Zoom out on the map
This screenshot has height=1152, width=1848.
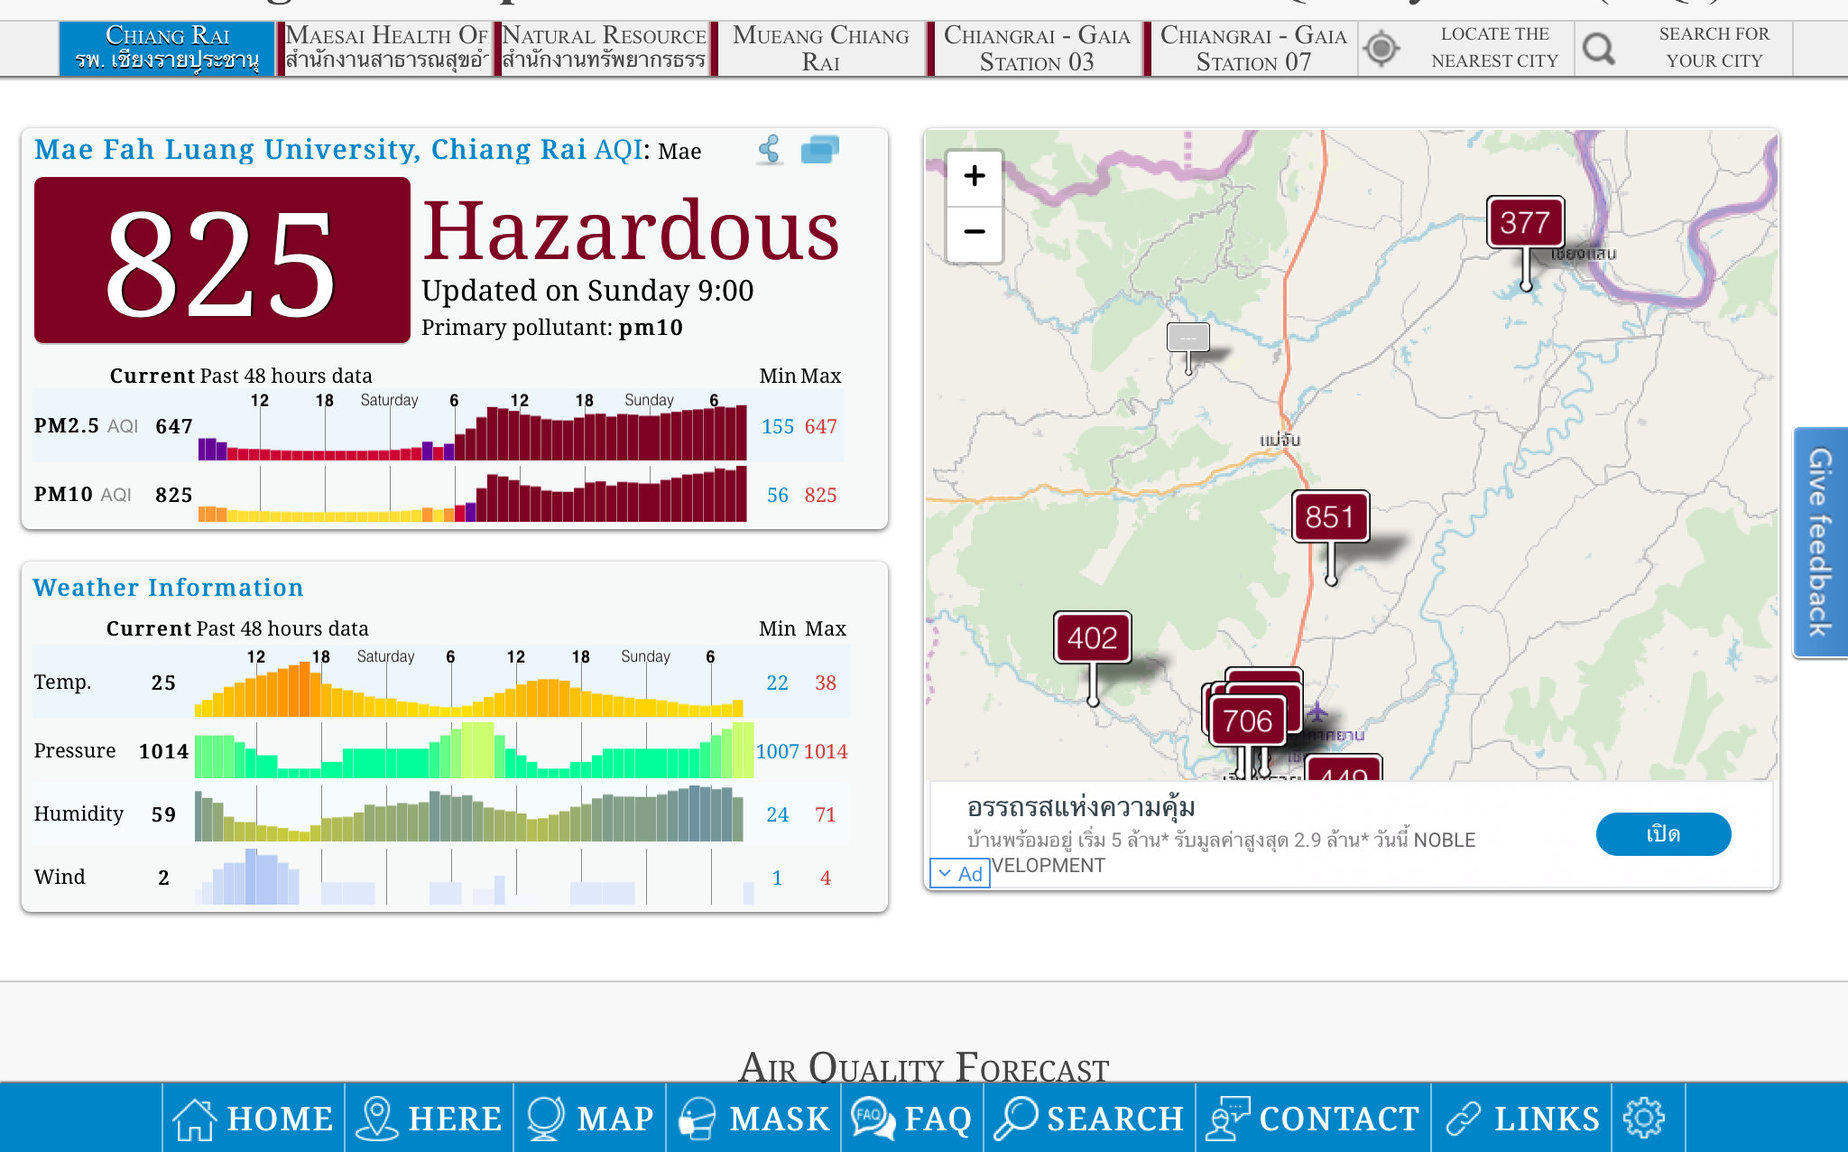point(974,232)
